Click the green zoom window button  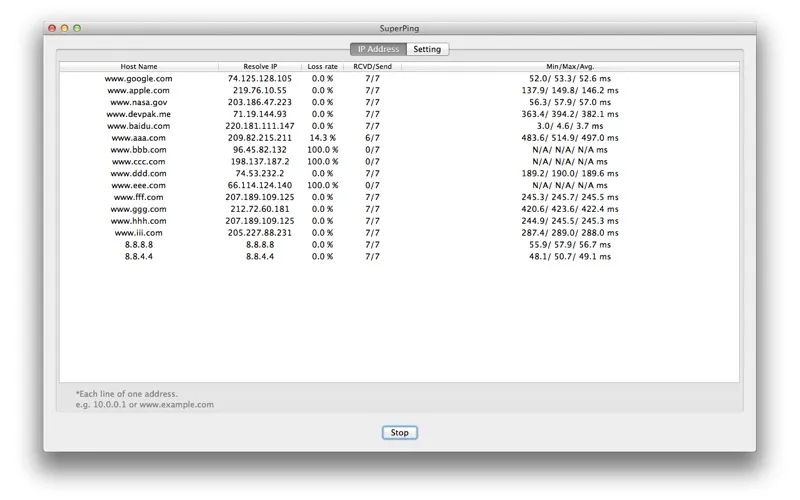(77, 29)
